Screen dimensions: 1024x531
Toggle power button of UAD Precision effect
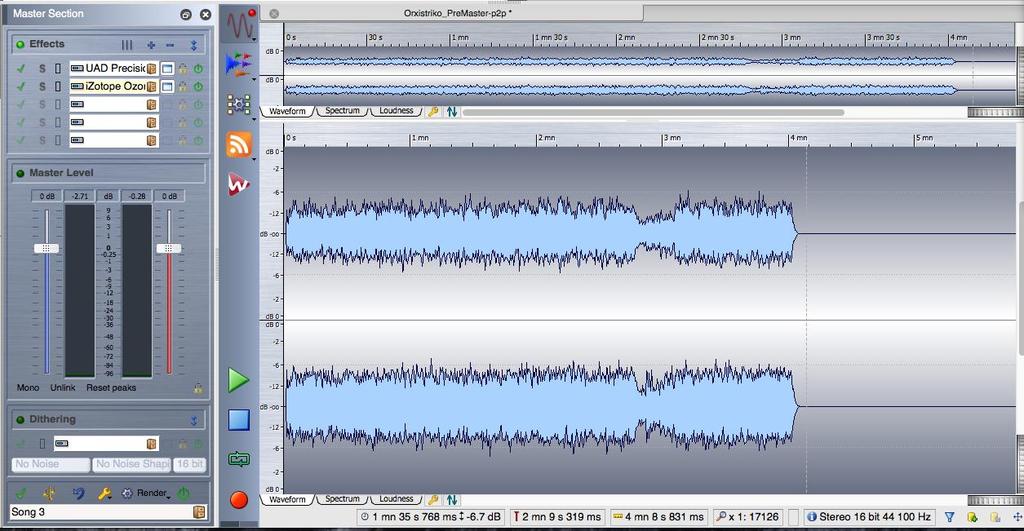(198, 69)
